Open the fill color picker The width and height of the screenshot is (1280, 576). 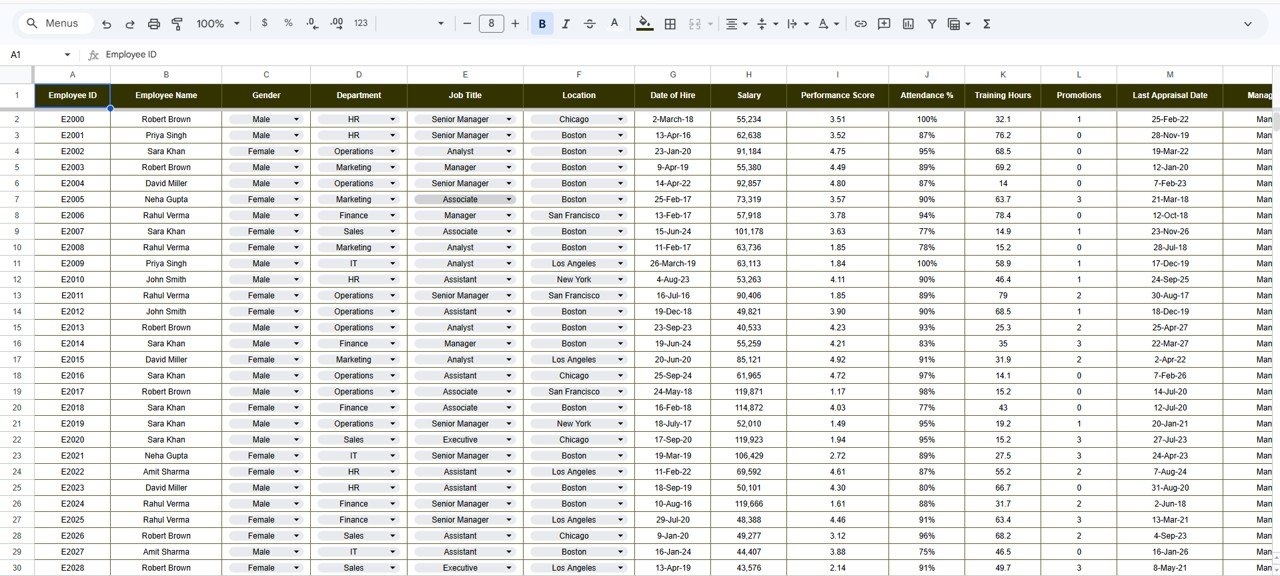[x=645, y=23]
